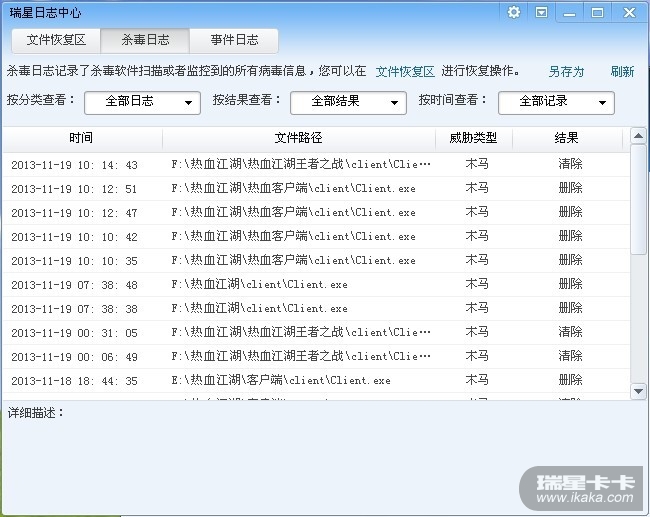The width and height of the screenshot is (650, 517).
Task: Maximize the 瑞星日志中心 window
Action: (x=597, y=13)
